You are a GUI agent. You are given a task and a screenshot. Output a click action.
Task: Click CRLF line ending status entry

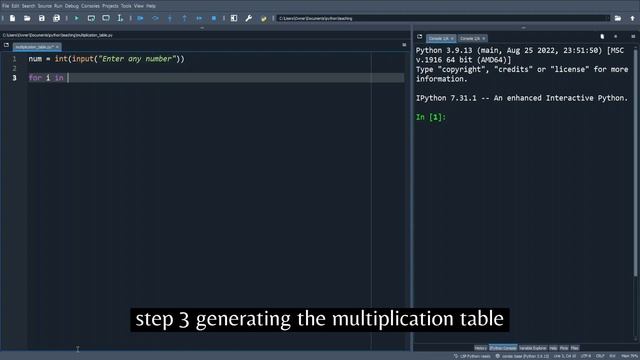600,356
